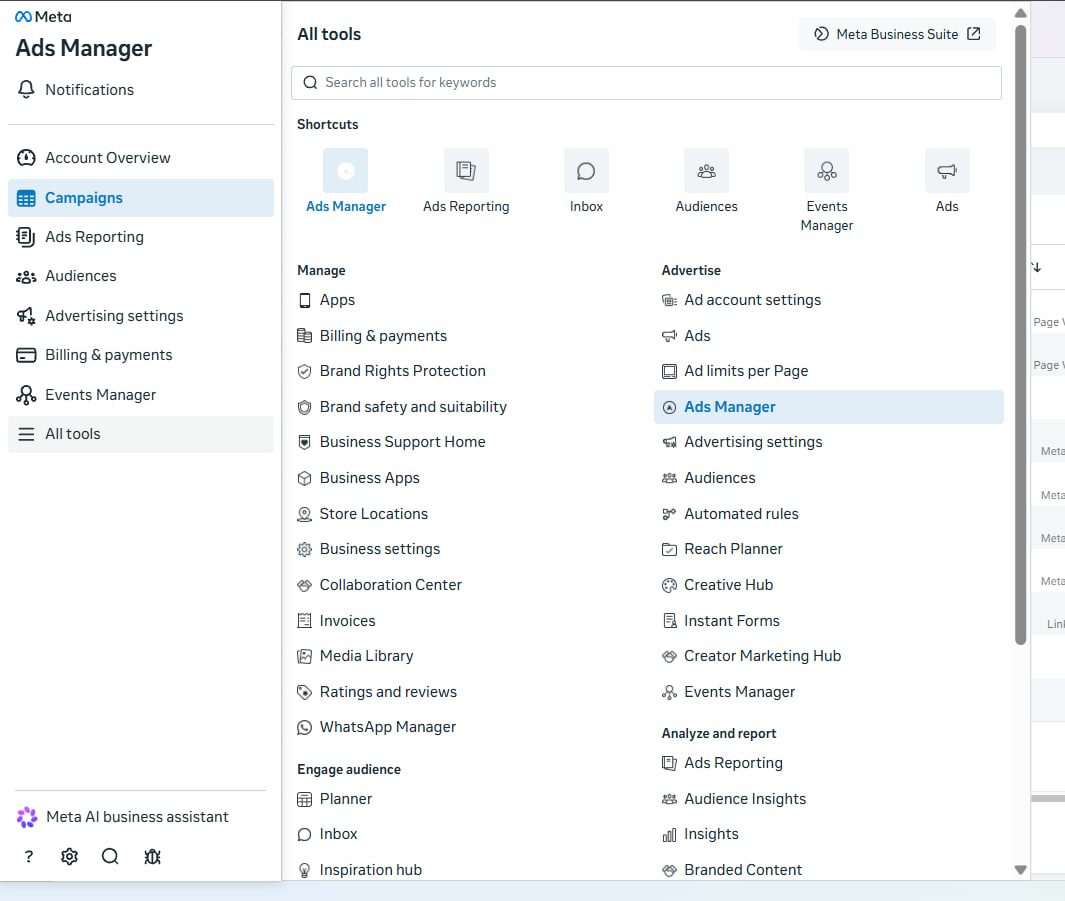This screenshot has height=901, width=1065.
Task: Open Inspiration hub
Action: point(360,870)
